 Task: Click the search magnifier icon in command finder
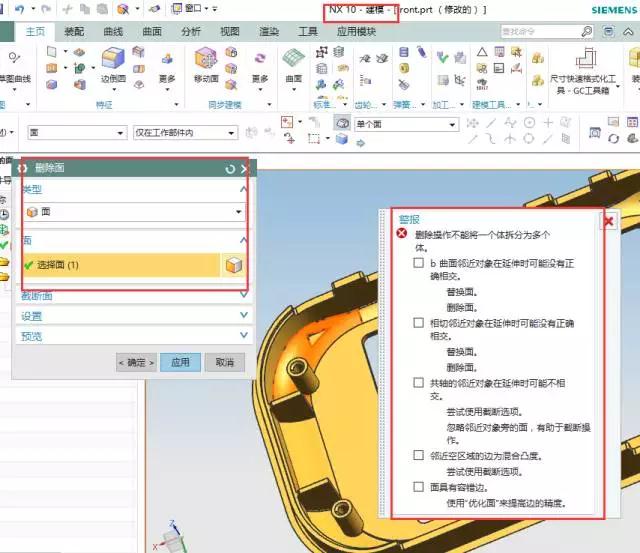coord(587,31)
